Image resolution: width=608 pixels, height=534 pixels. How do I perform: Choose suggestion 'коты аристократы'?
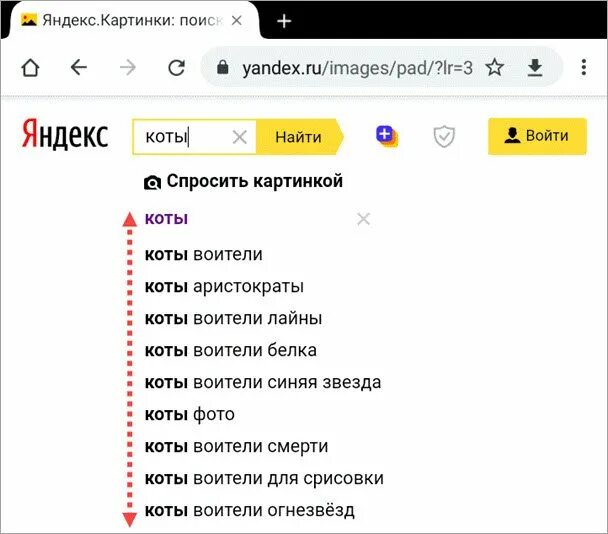coord(224,286)
